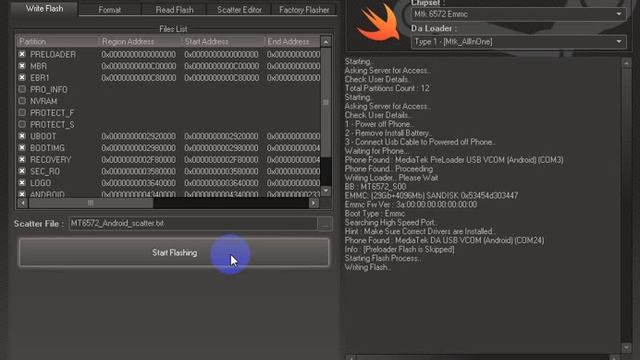This screenshot has width=640, height=360.
Task: Sort by the Partition column header
Action: click(58, 42)
